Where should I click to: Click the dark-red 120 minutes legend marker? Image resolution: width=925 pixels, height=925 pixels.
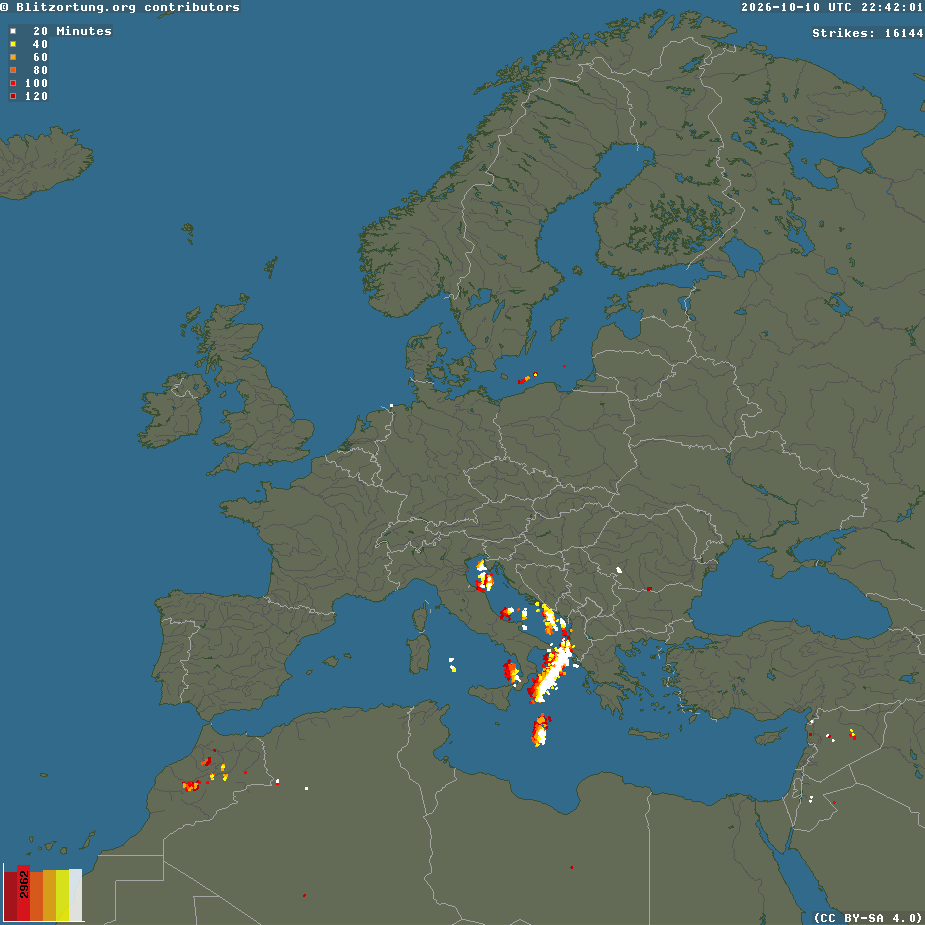tap(13, 96)
